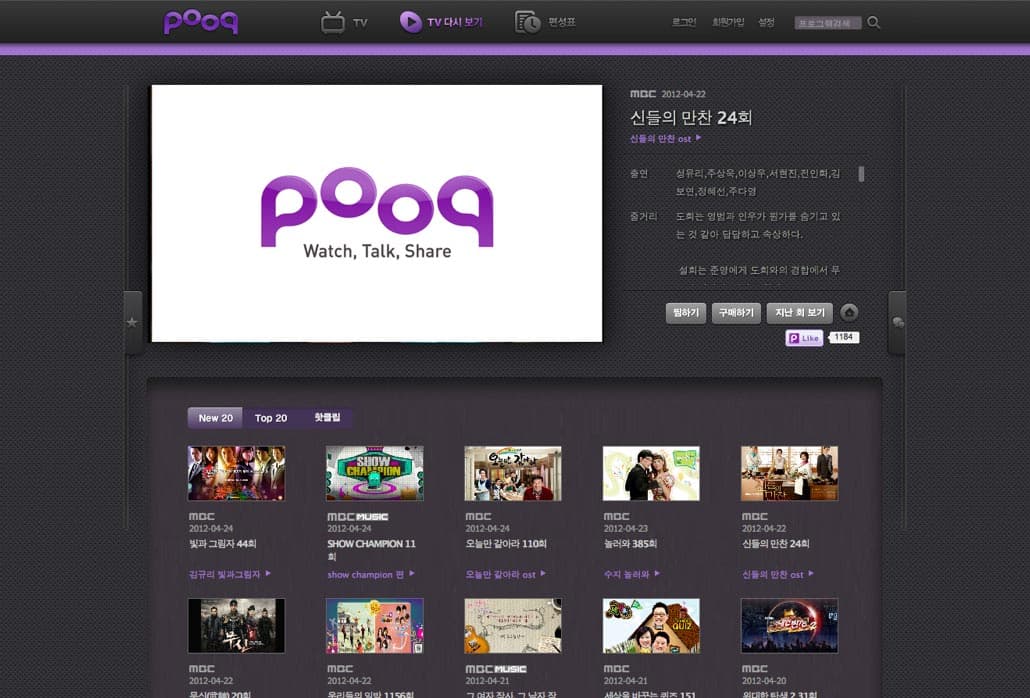Open the 편성표 schedule page
The width and height of the screenshot is (1030, 698).
[545, 22]
